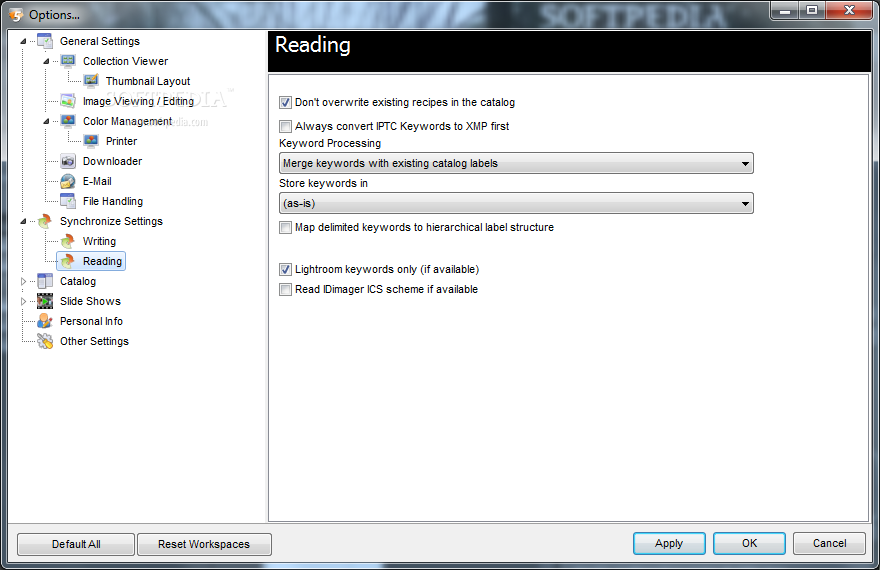
Task: Click the Downloader camera icon
Action: (x=68, y=161)
